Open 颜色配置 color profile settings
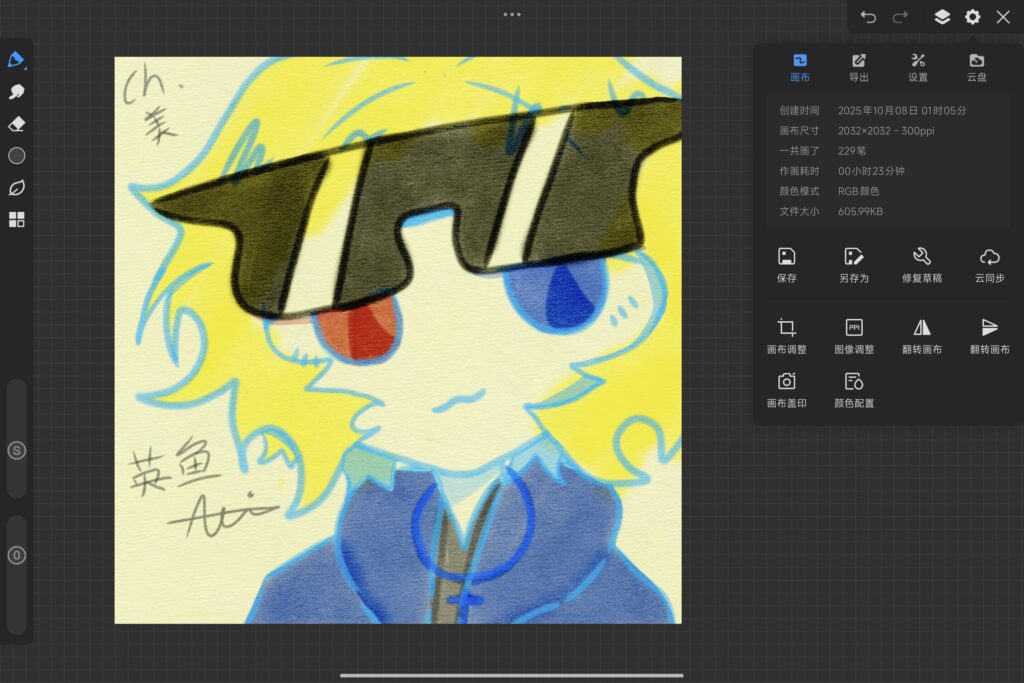 pos(854,389)
